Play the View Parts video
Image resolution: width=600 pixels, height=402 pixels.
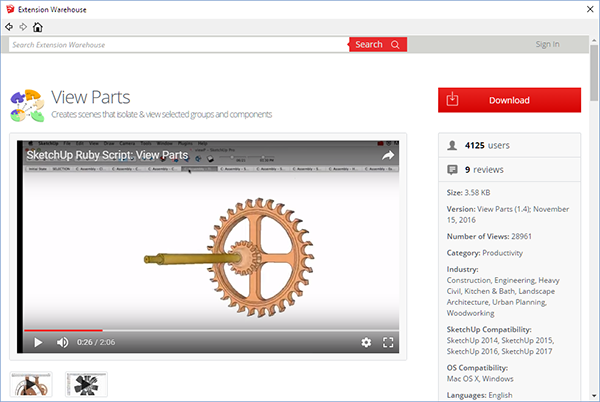click(x=38, y=342)
